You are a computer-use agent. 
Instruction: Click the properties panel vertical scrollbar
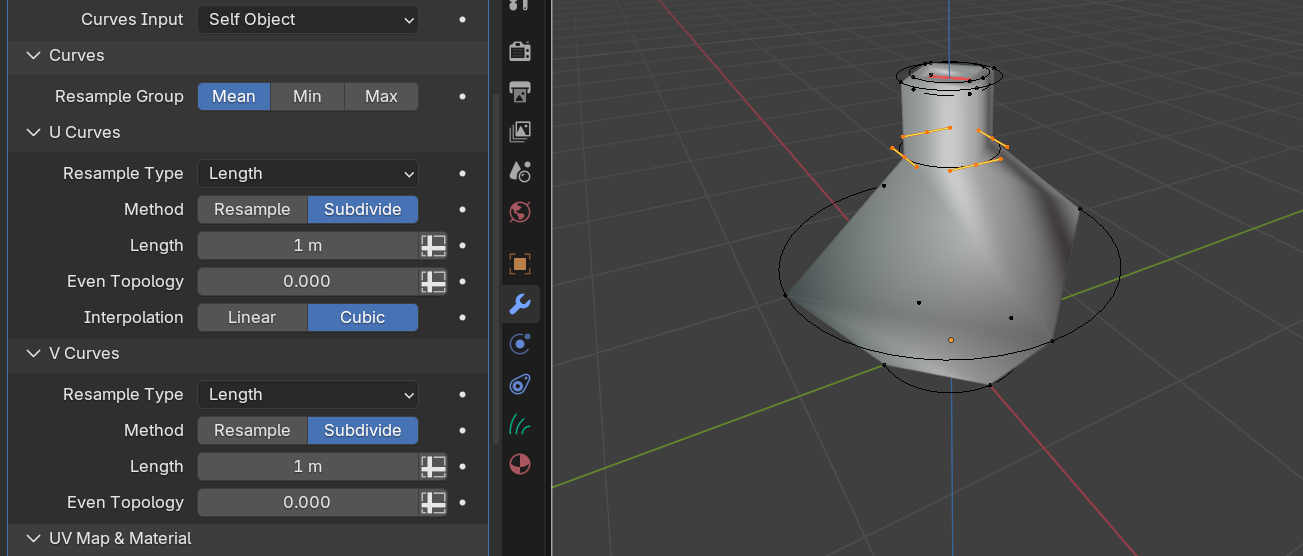pyautogui.click(x=495, y=270)
